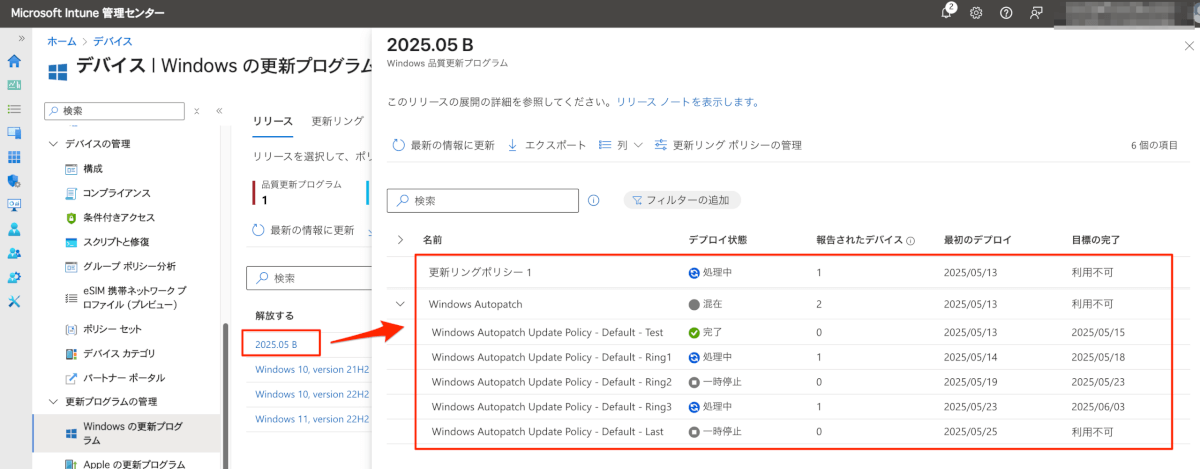Collapse the 更新プログラムの管理 section

click(54, 402)
